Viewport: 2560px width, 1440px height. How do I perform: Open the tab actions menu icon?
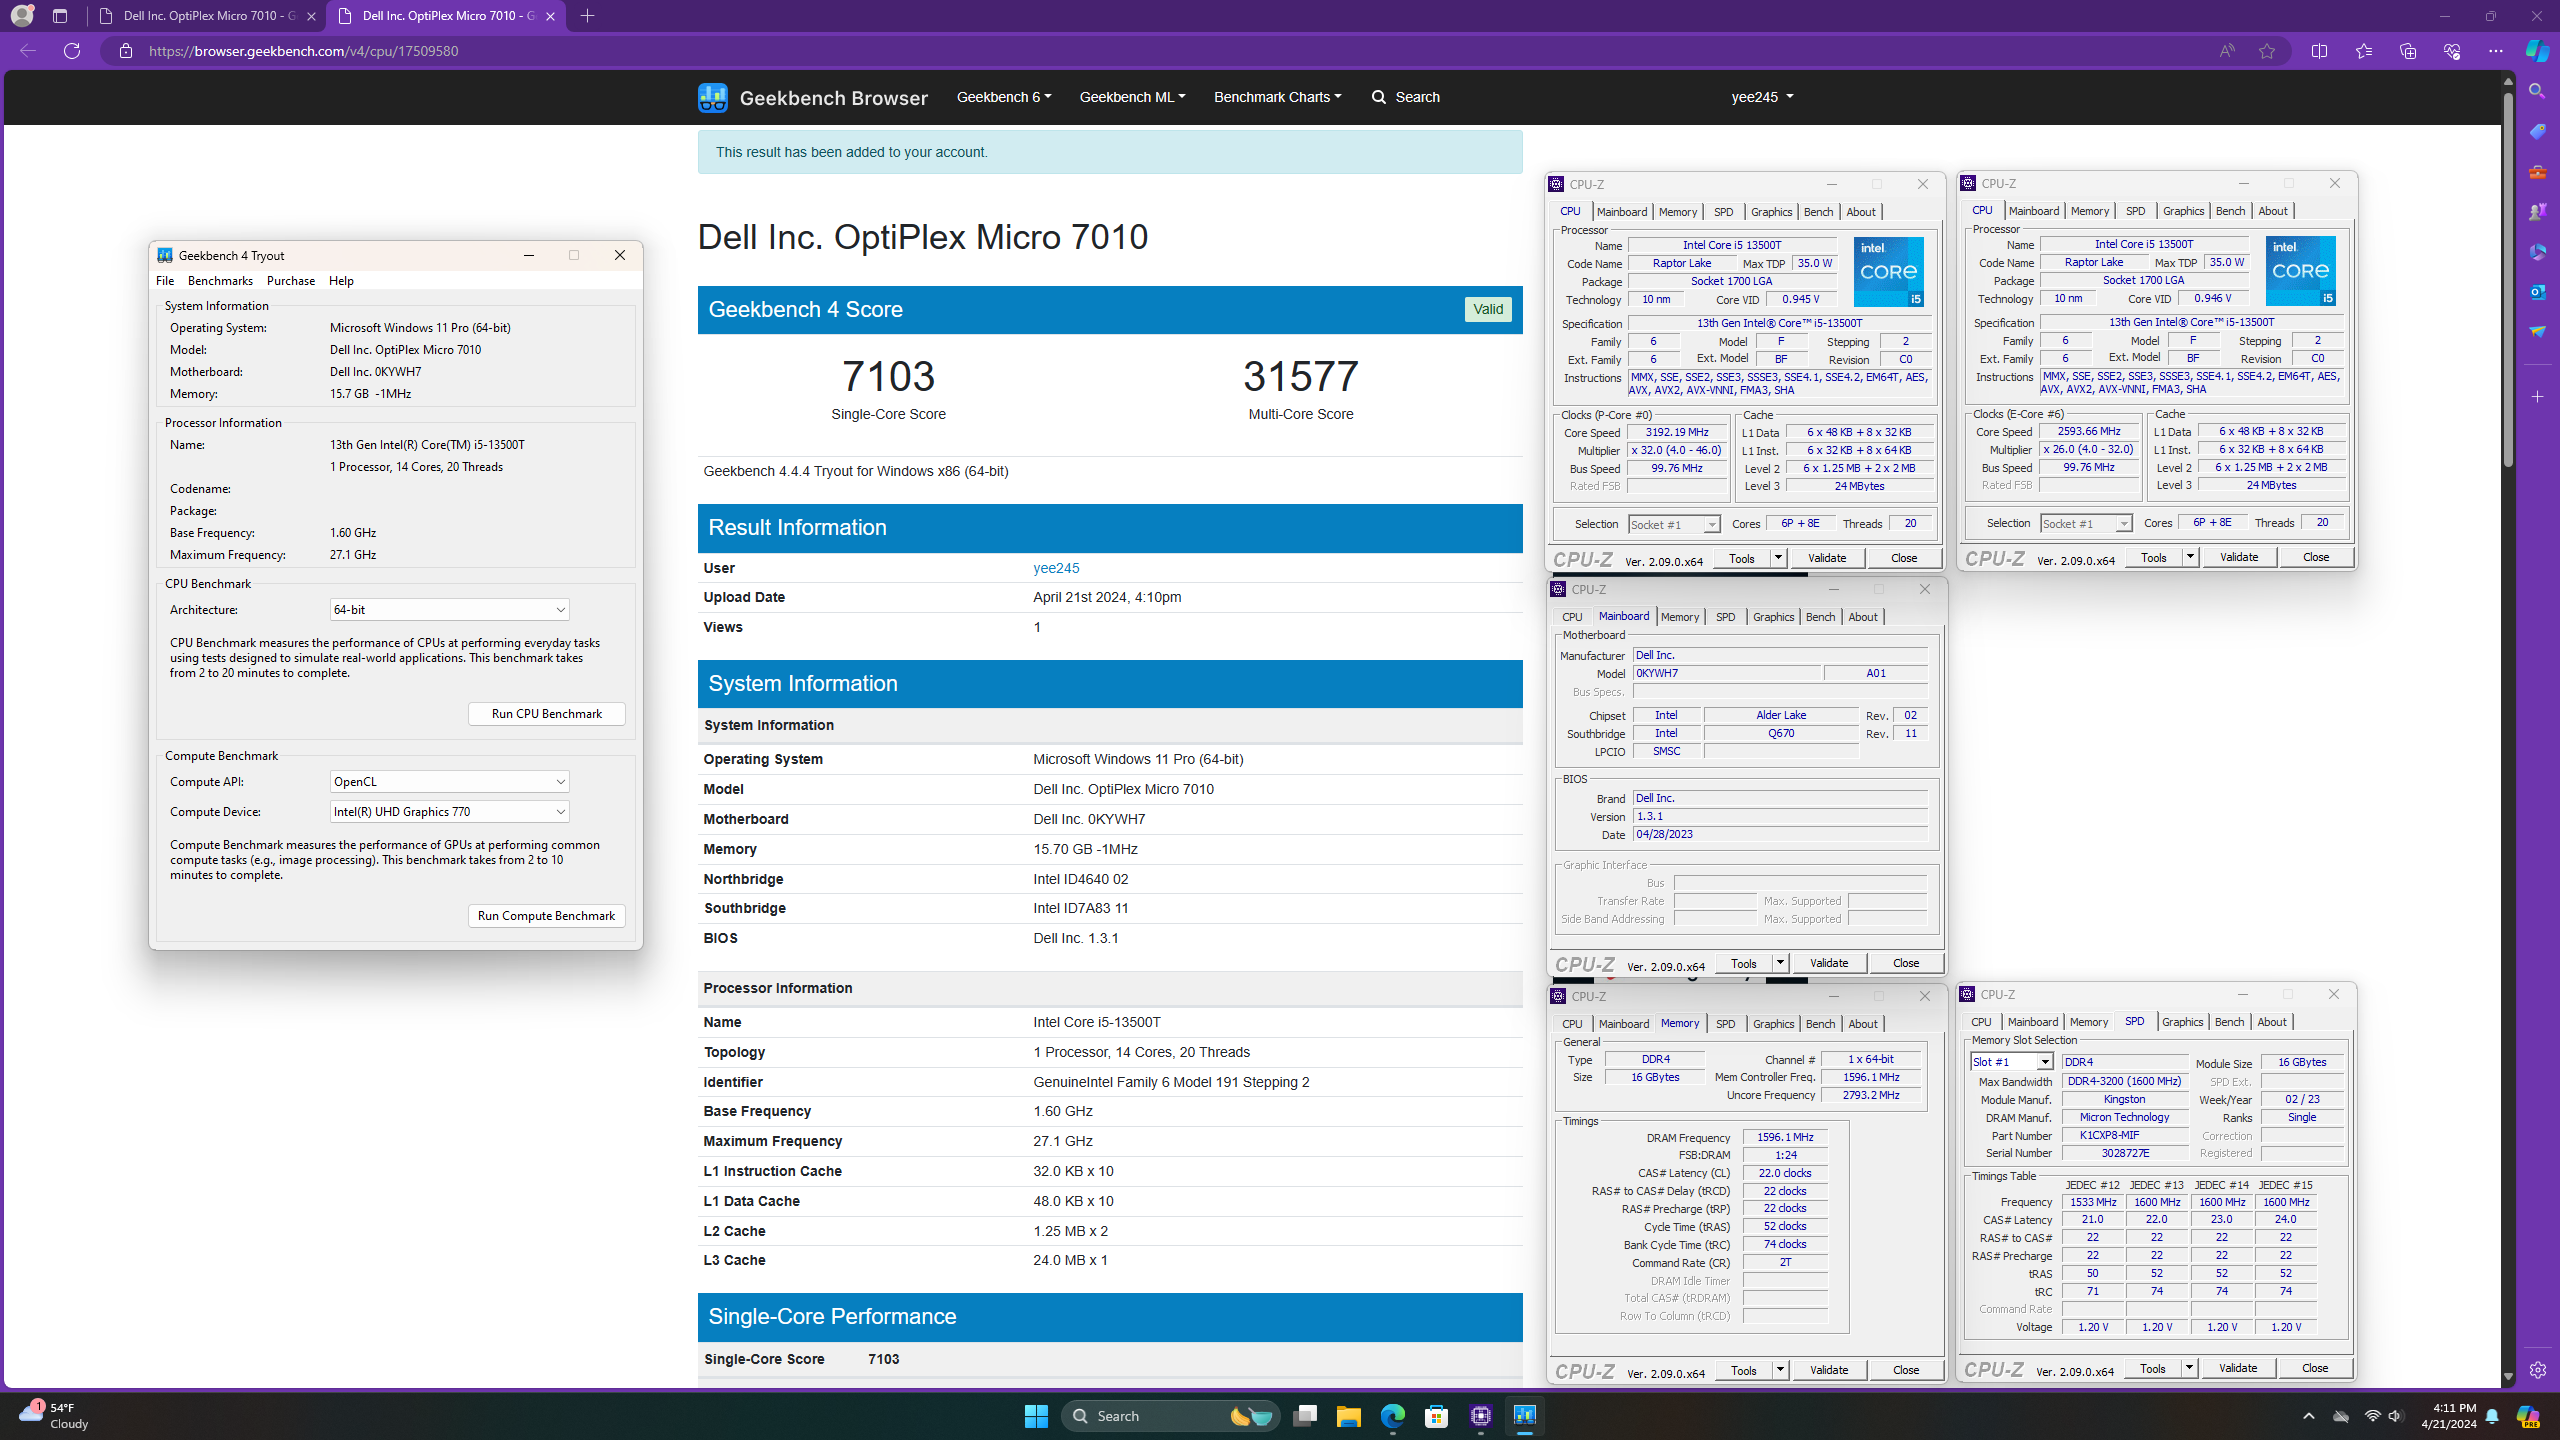click(60, 16)
